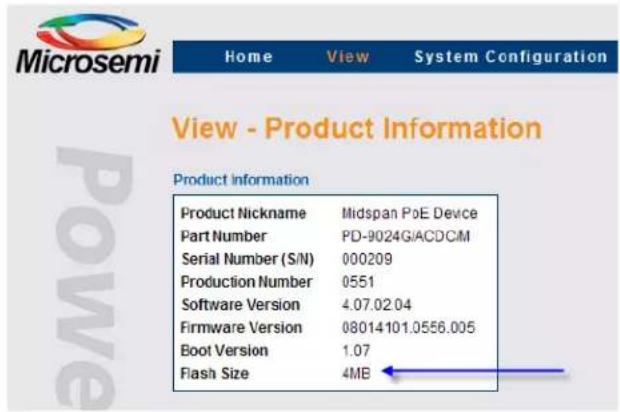
Task: Click the Microsemi logo
Action: 88,44
